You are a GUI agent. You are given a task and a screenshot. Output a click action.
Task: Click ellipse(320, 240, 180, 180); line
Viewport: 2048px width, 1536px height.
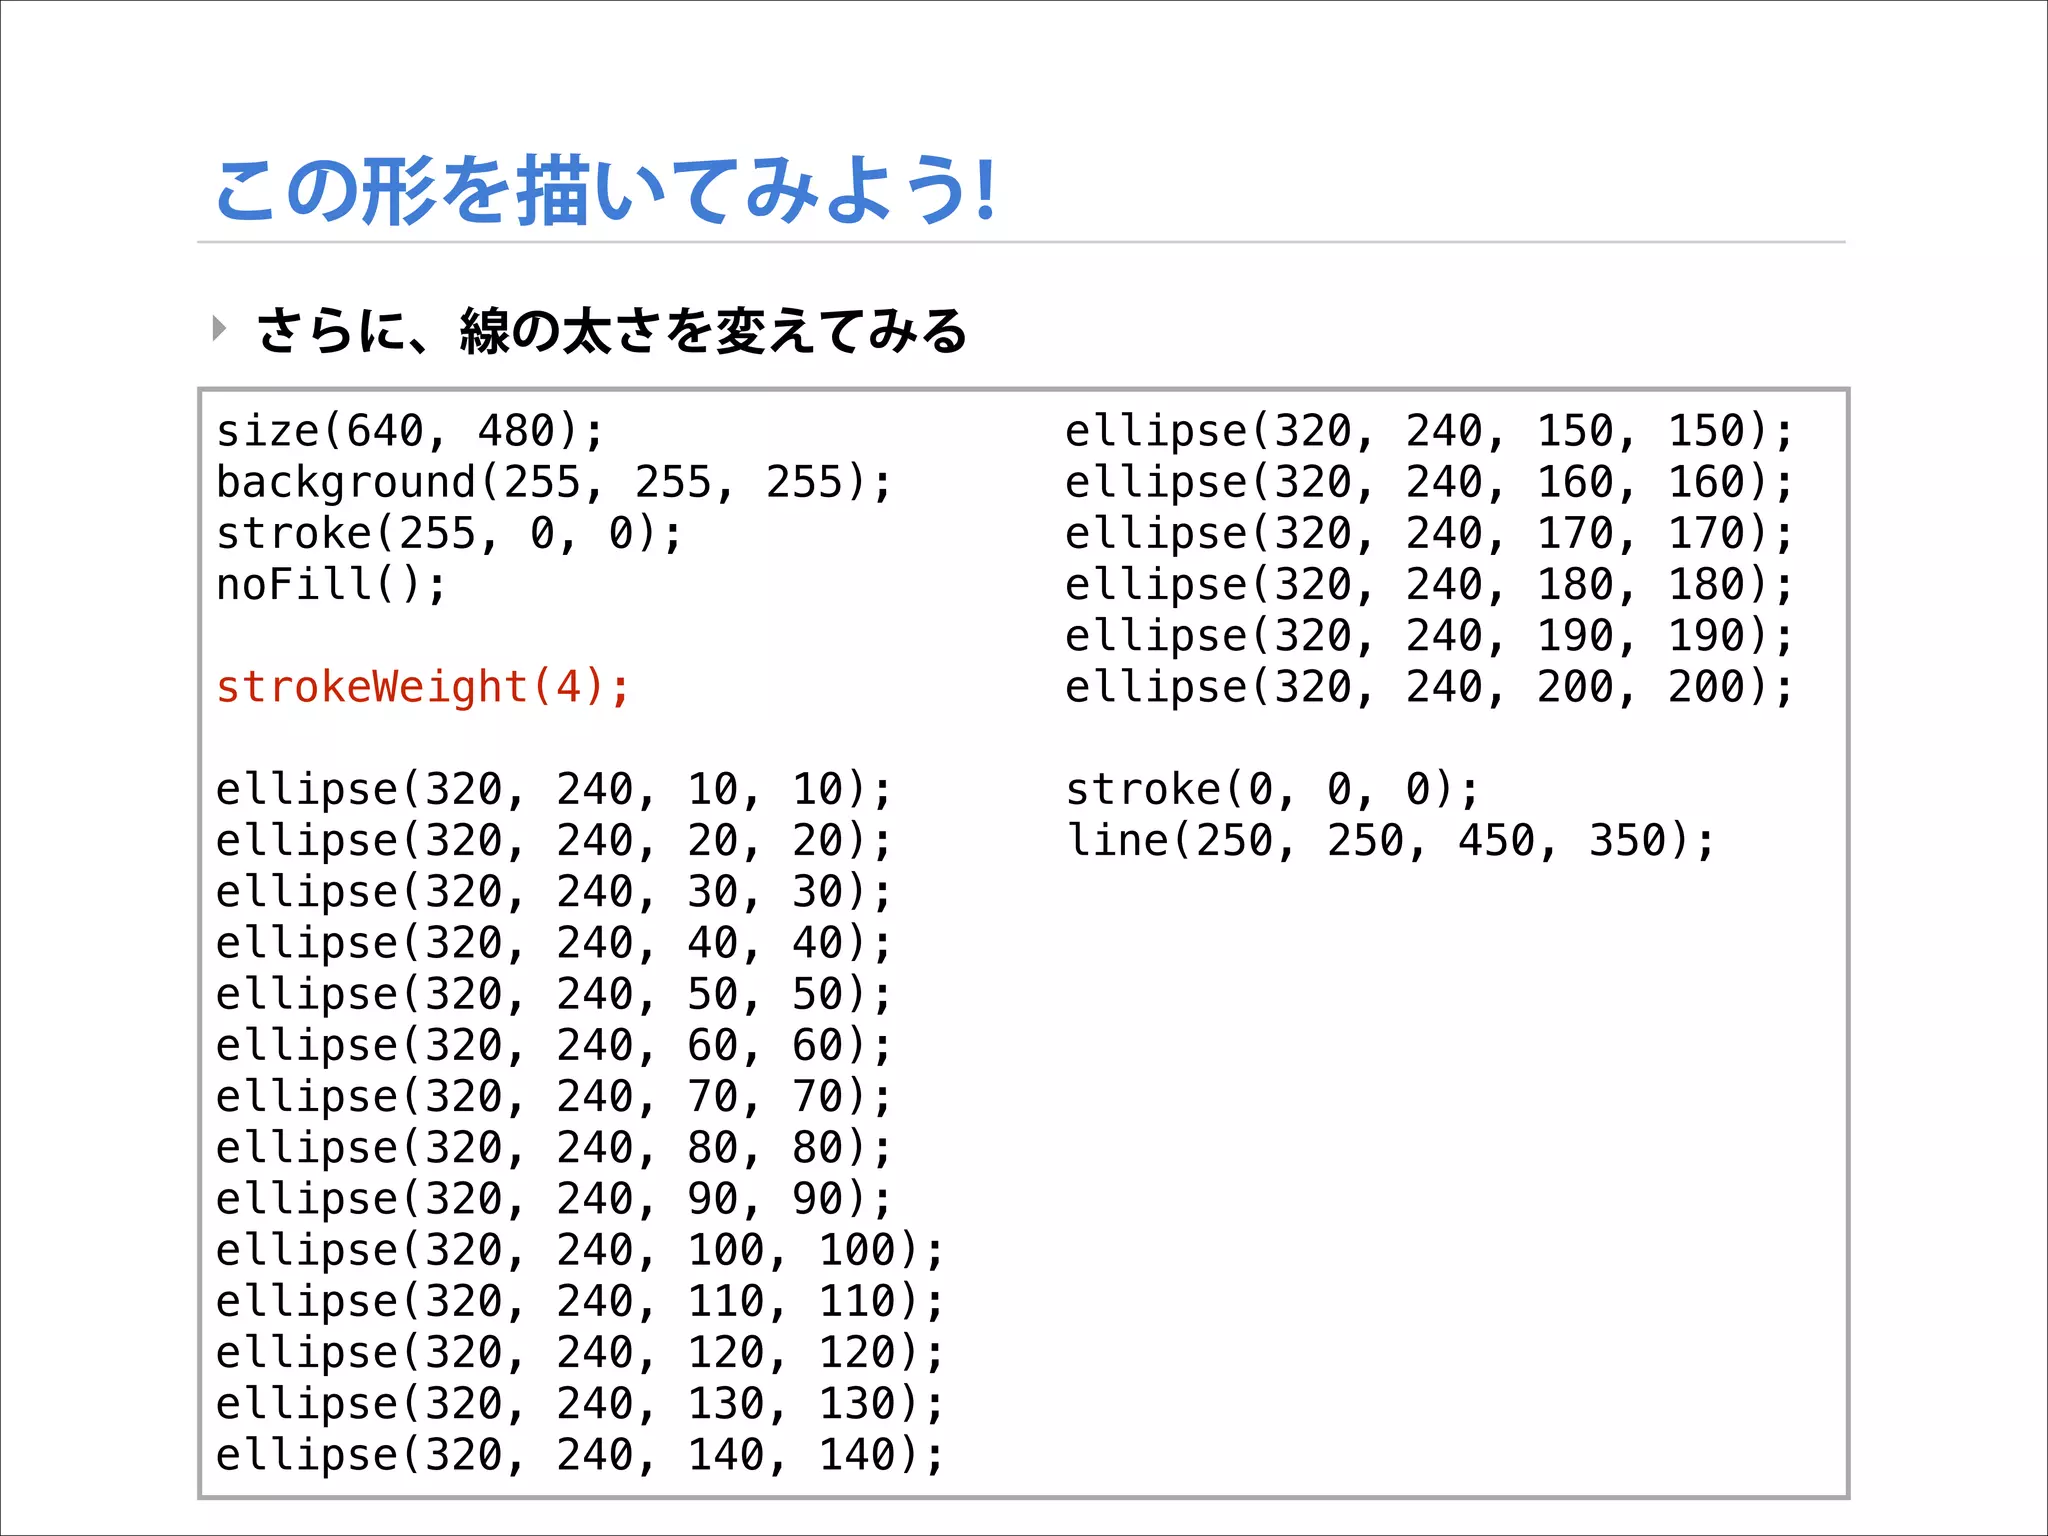tap(1429, 584)
